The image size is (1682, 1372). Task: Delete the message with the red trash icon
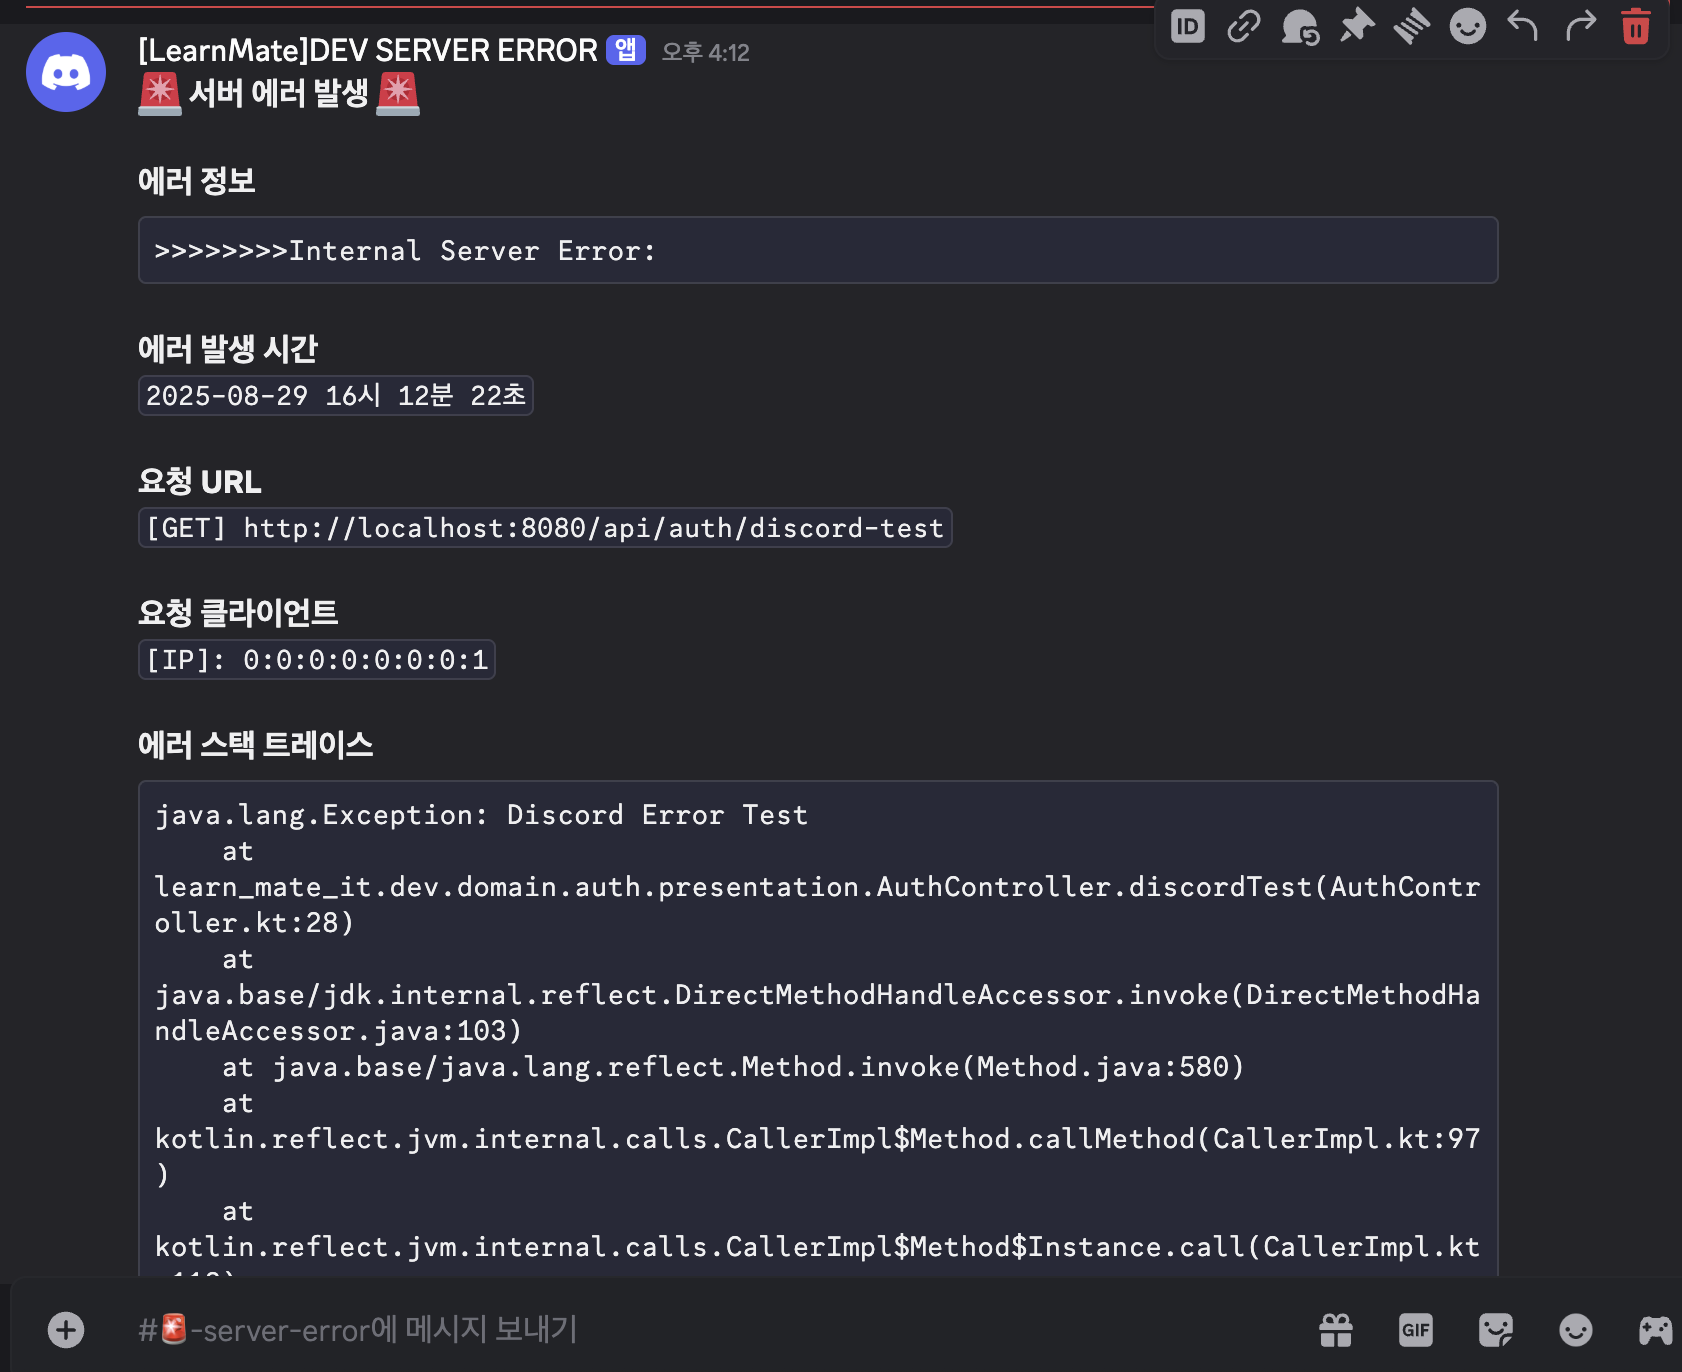point(1635,26)
